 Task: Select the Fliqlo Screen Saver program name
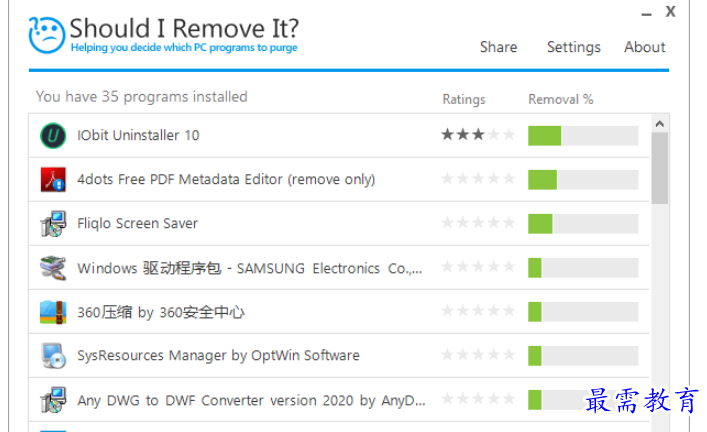138,223
